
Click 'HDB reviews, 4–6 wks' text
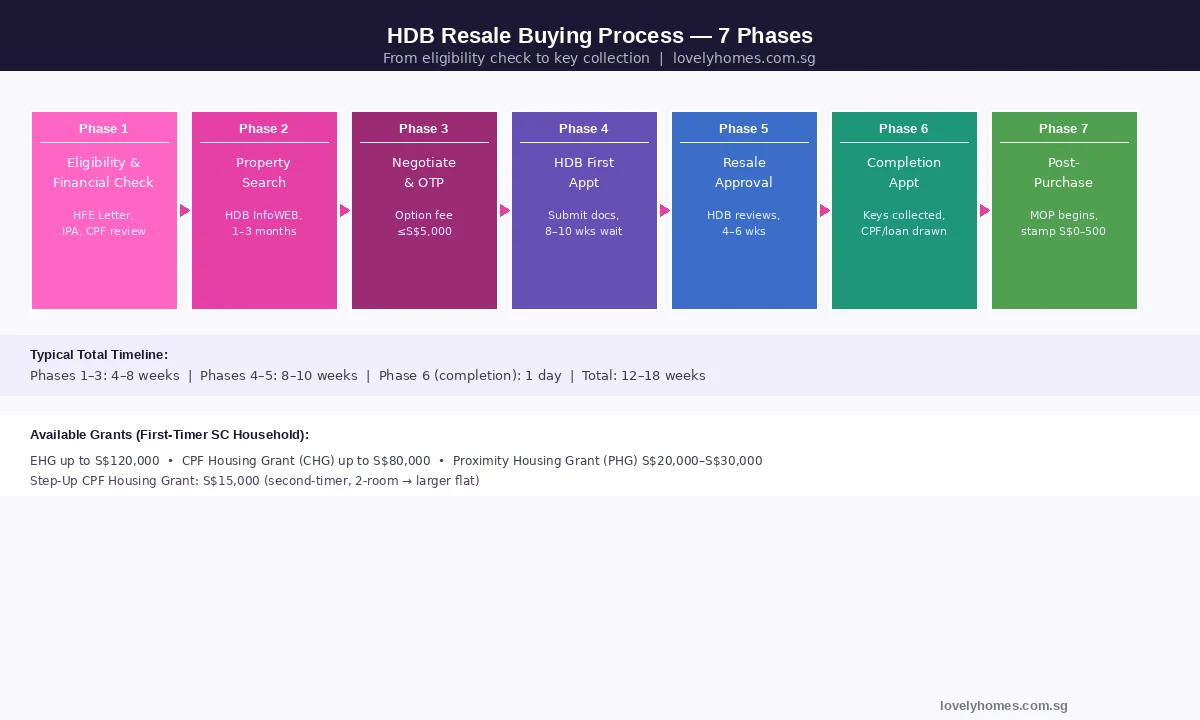click(744, 223)
